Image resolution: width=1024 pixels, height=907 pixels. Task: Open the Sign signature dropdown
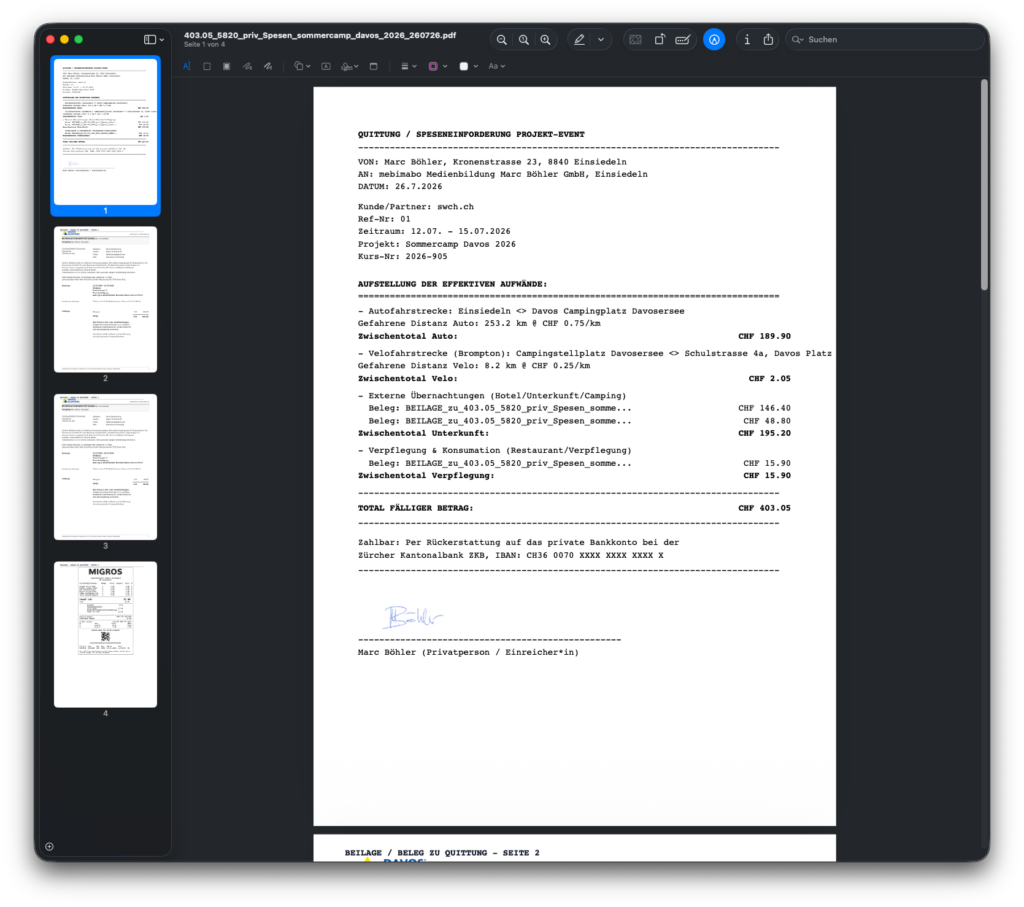(x=349, y=66)
